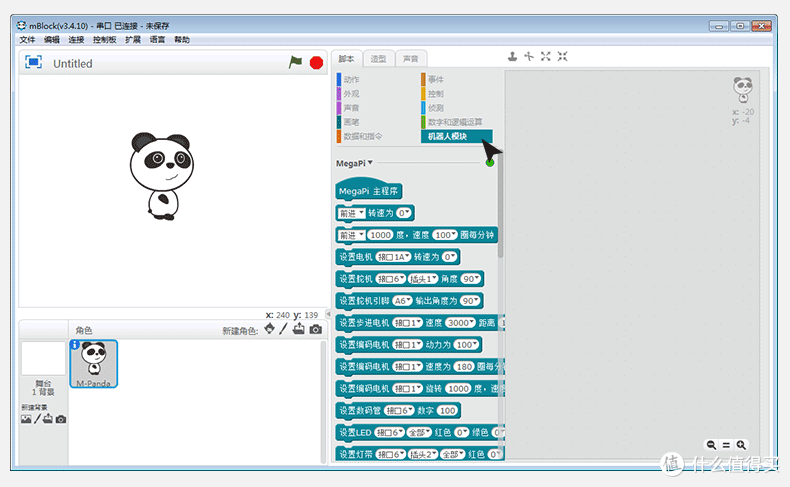This screenshot has height=487, width=790.
Task: Open the A6 pin dropdown in the 设置舵机引脚 block
Action: pyautogui.click(x=402, y=301)
